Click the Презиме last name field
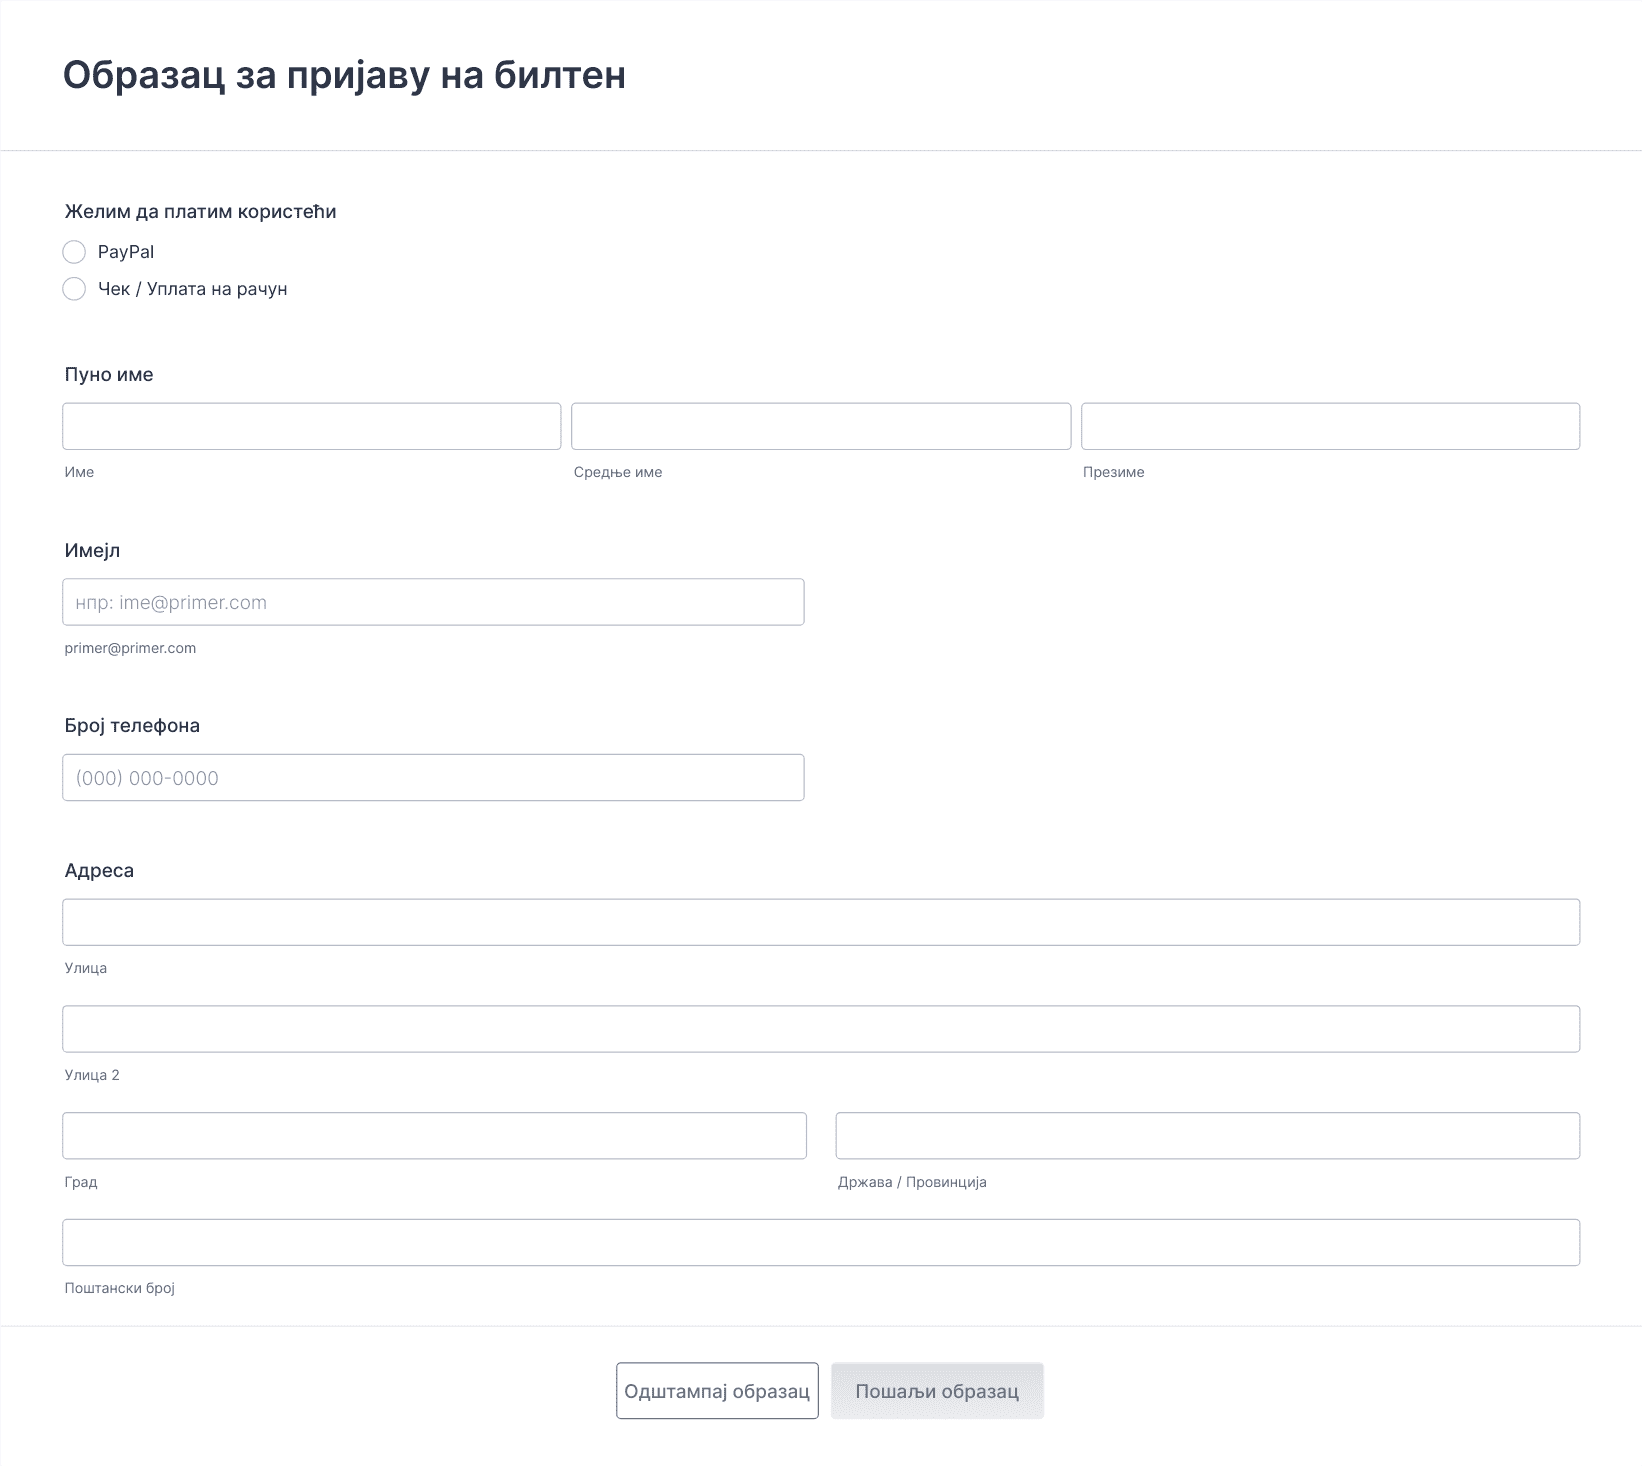Image resolution: width=1642 pixels, height=1466 pixels. pyautogui.click(x=1330, y=426)
